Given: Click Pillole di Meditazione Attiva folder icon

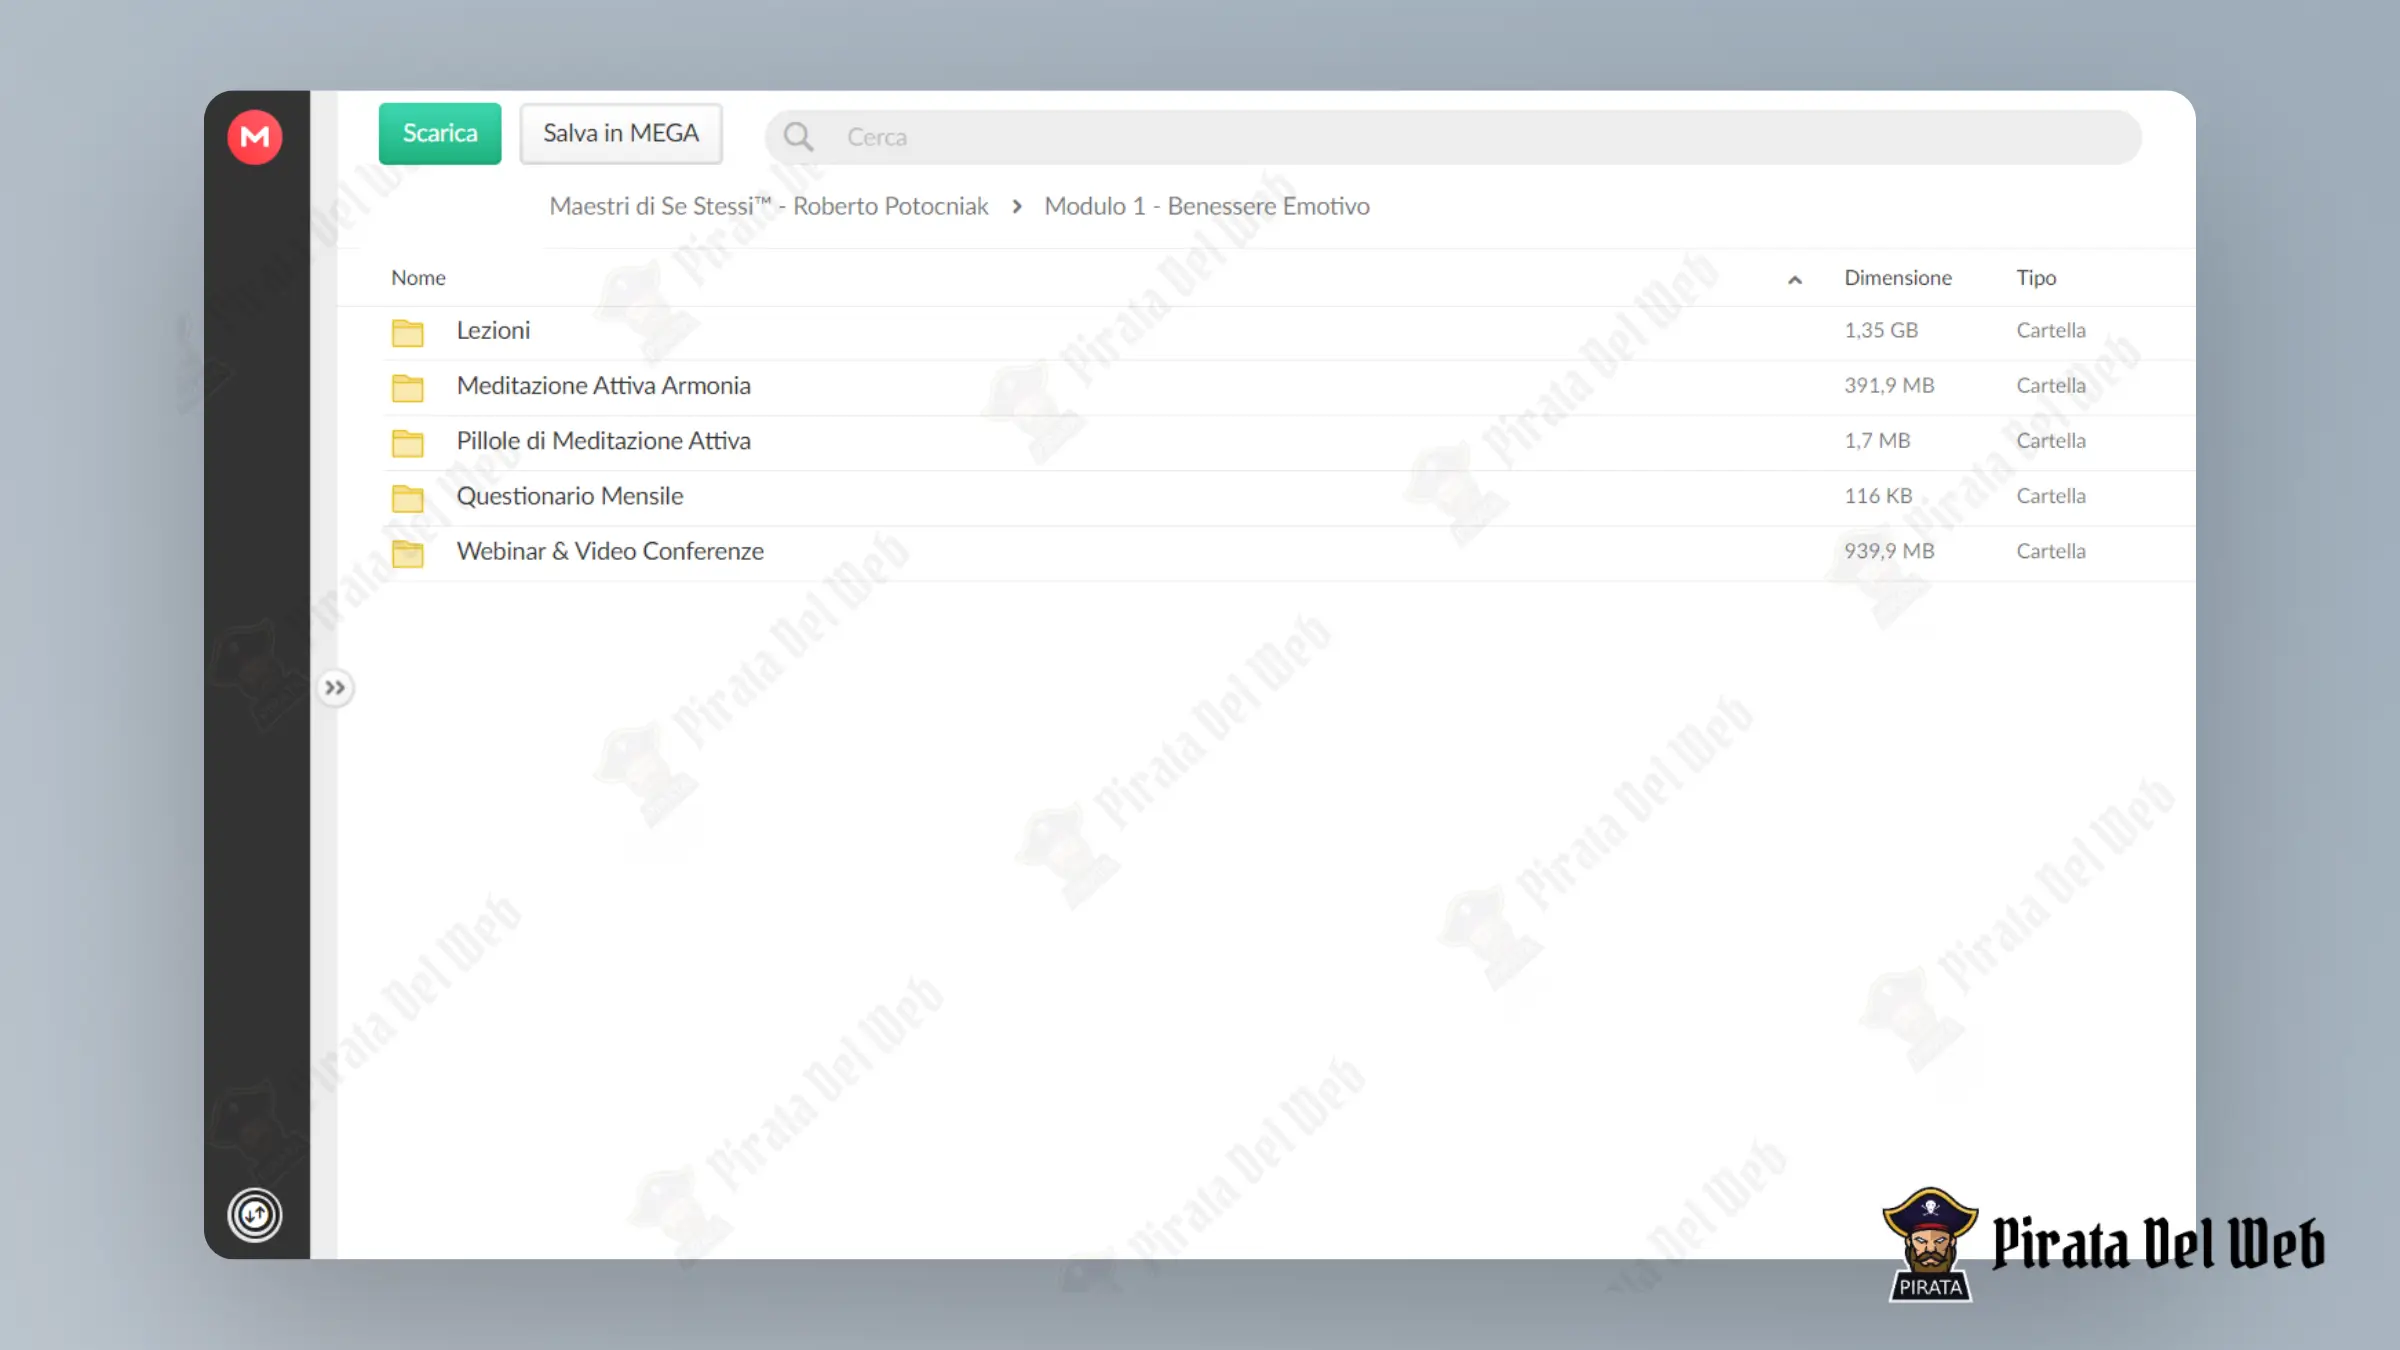Looking at the screenshot, I should coord(407,443).
